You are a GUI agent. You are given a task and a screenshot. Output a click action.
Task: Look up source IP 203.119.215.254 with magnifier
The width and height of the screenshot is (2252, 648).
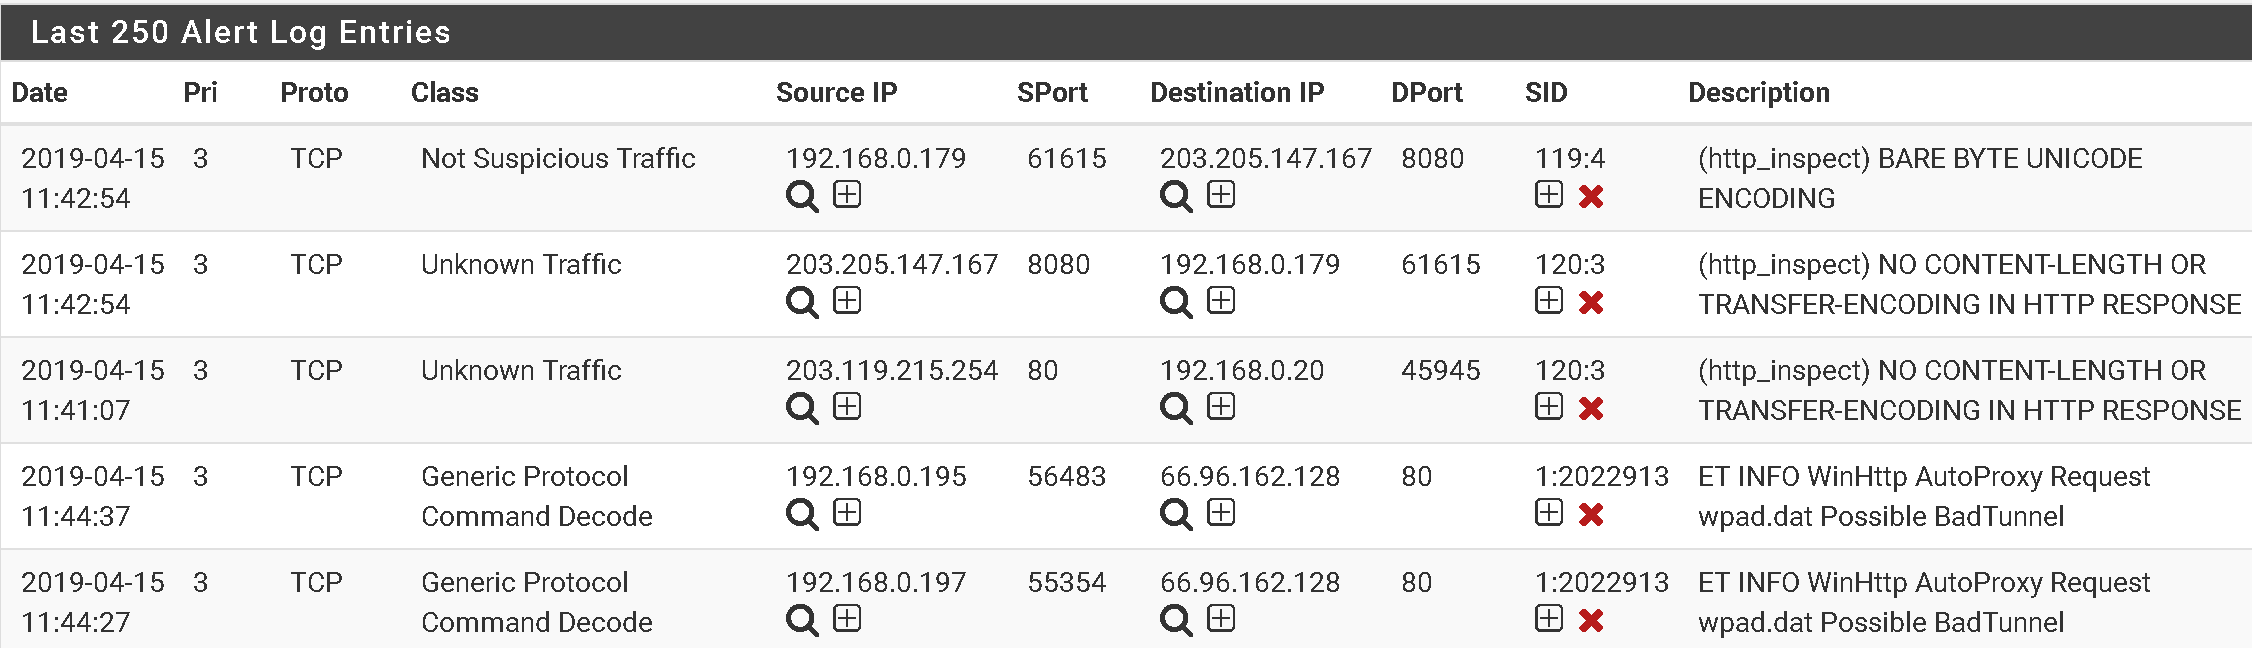click(802, 408)
